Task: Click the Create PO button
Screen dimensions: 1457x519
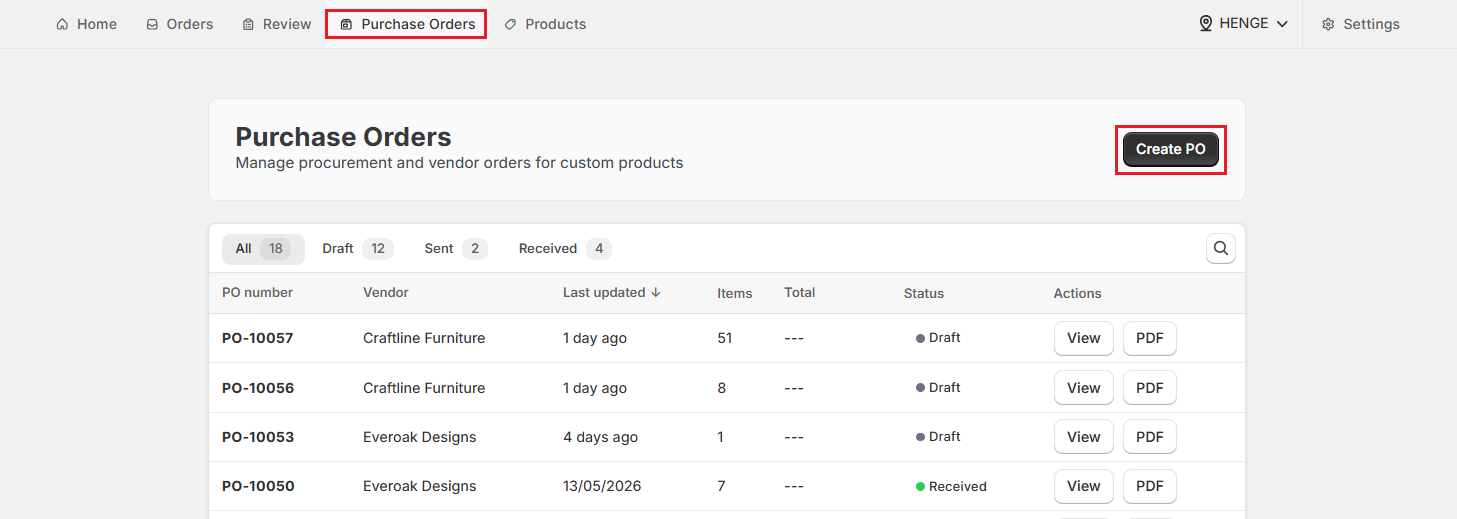Action: (1170, 149)
